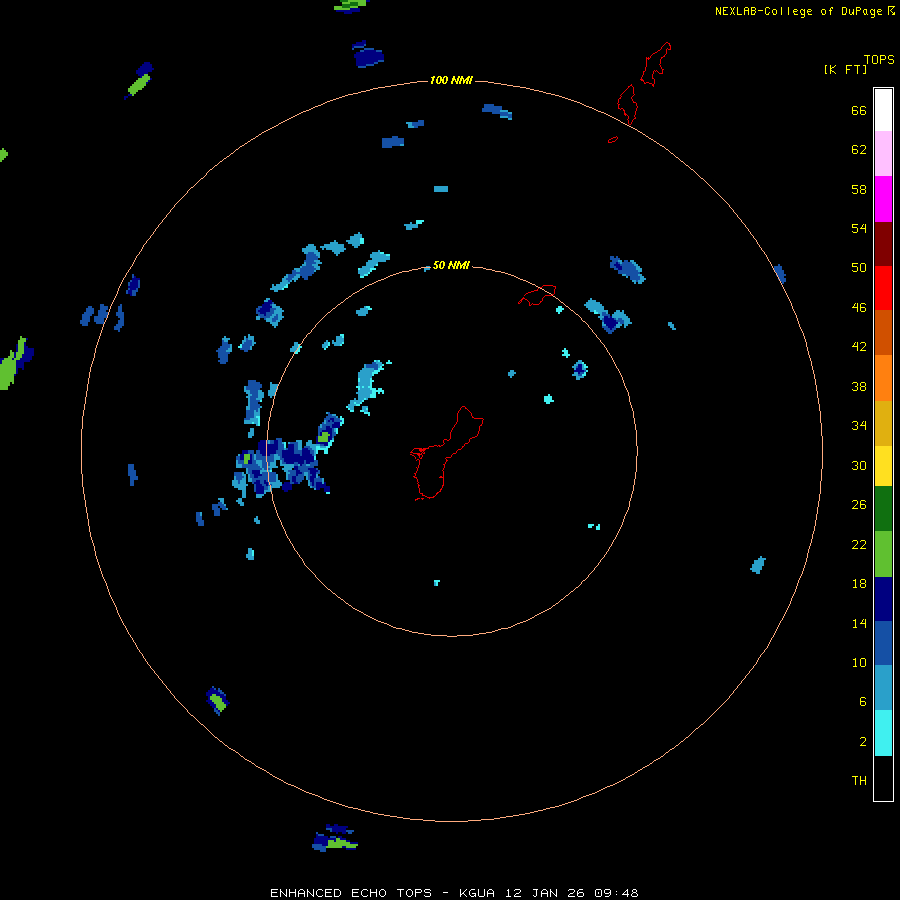Click the 46 value on the legend
The image size is (900, 900).
point(859,308)
